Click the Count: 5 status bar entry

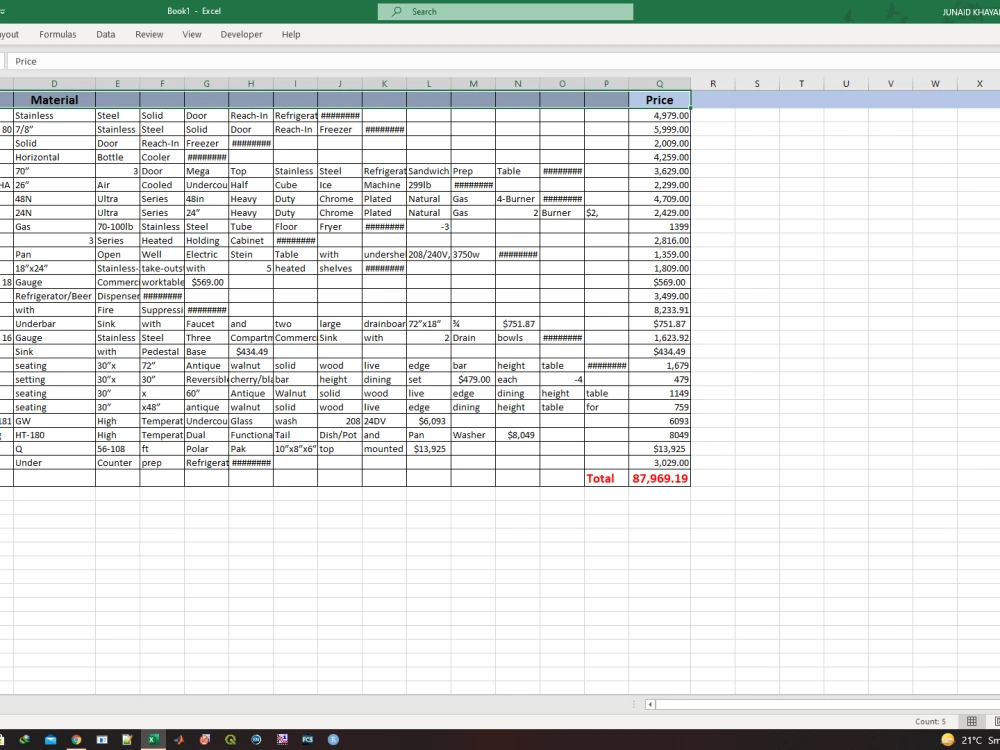pos(930,721)
